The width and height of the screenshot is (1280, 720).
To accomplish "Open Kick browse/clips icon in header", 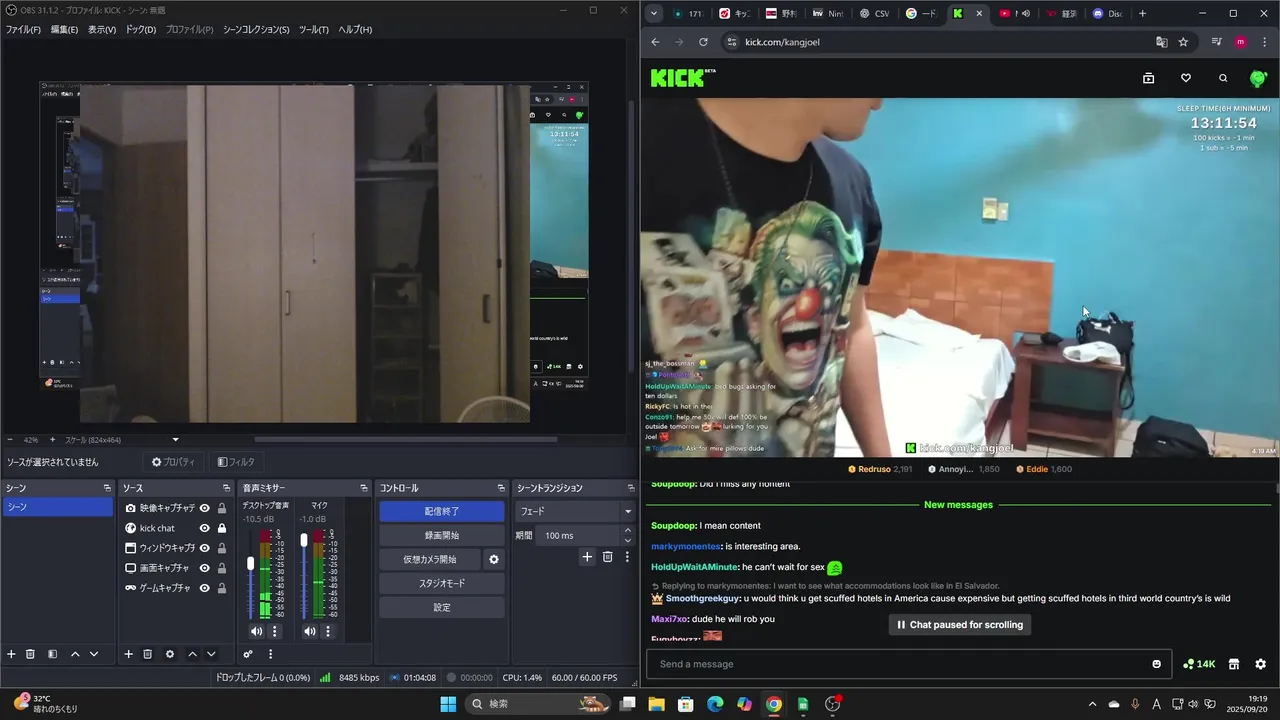I will tap(1148, 78).
